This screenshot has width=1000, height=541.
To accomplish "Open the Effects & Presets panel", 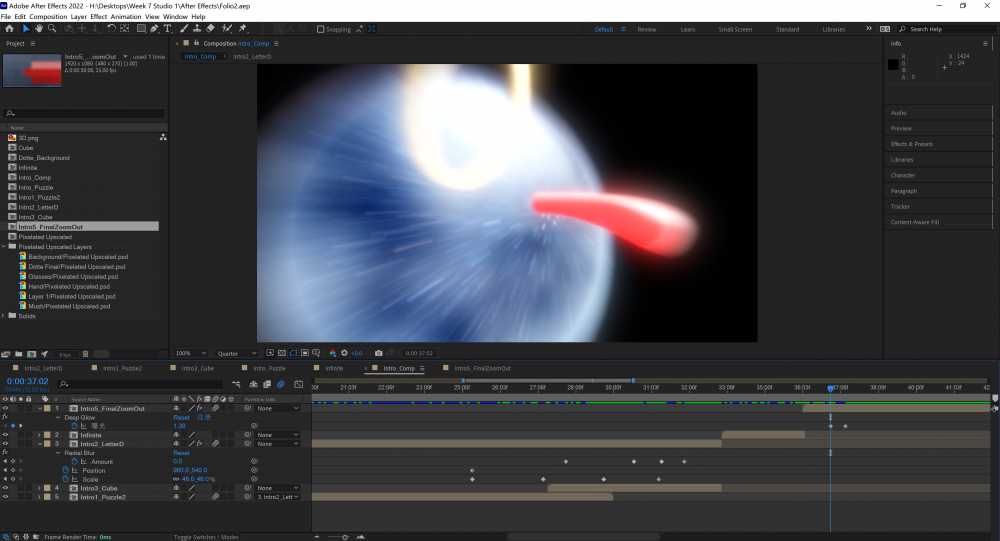I will [x=911, y=144].
